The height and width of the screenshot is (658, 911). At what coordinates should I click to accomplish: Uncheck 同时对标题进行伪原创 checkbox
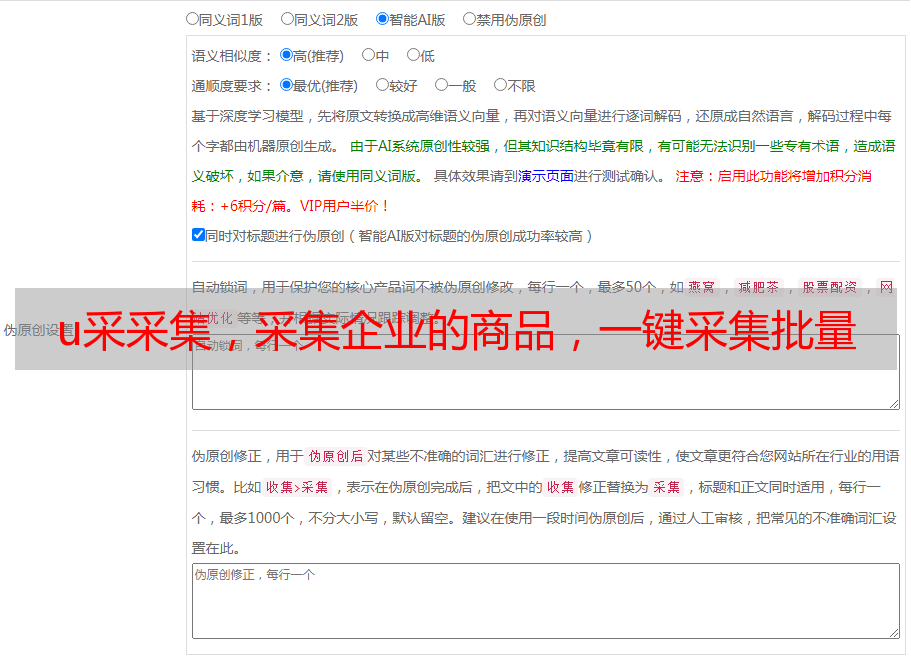pyautogui.click(x=198, y=235)
